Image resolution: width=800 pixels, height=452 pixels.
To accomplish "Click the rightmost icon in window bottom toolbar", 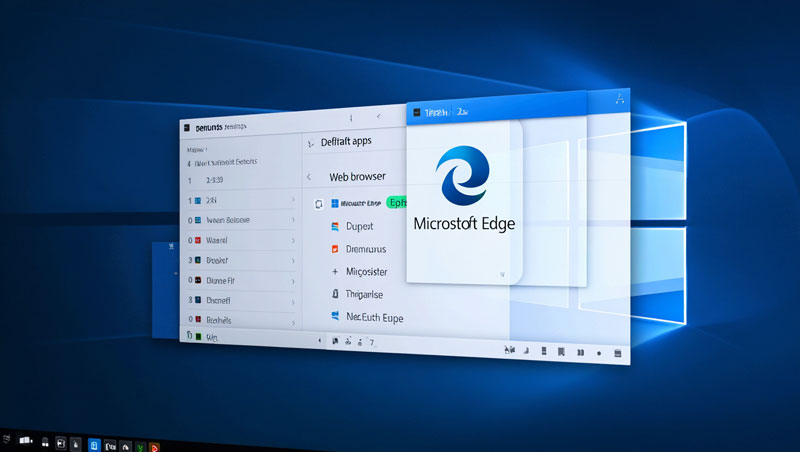I will tap(617, 353).
